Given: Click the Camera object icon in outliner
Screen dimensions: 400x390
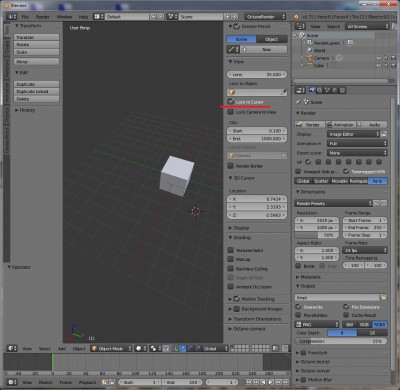Looking at the screenshot, I should click(310, 58).
